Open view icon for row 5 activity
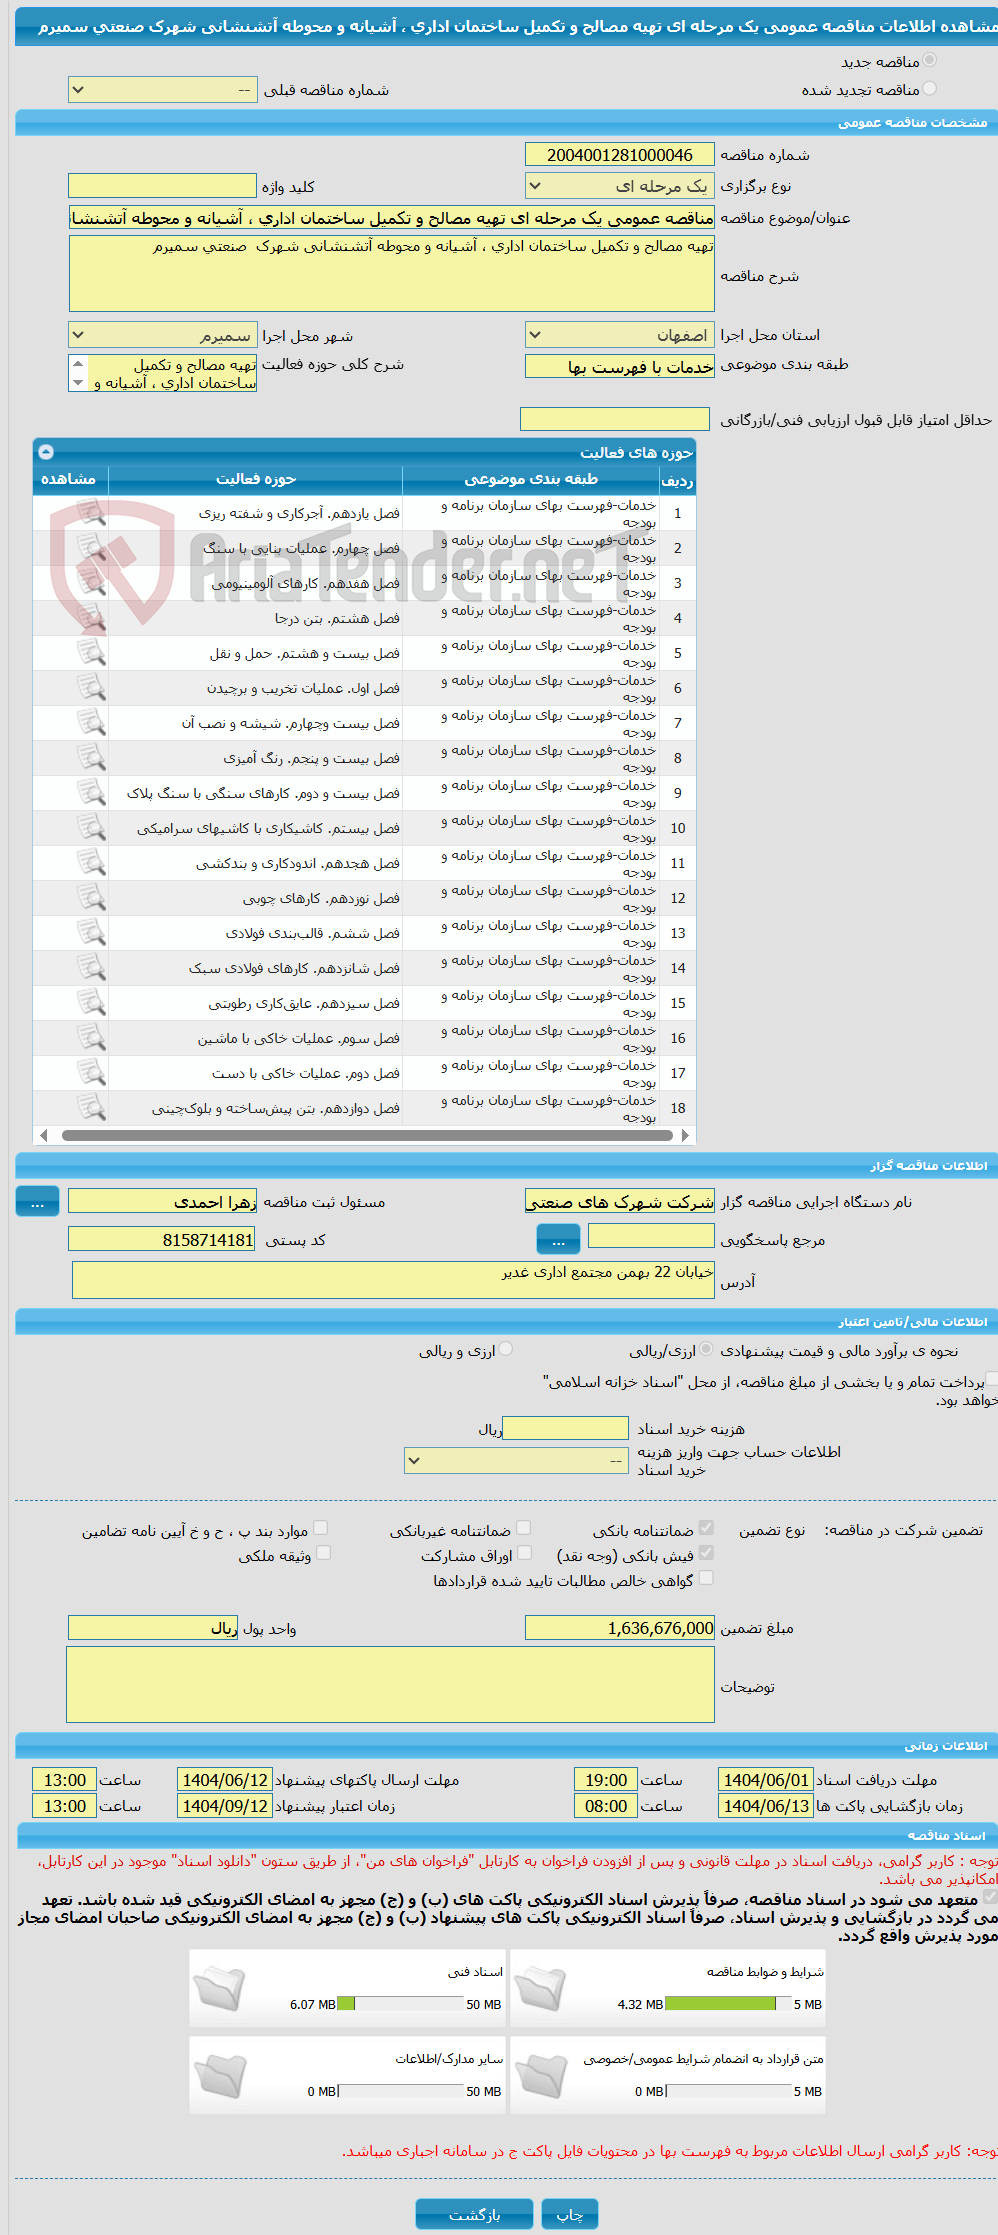 (x=91, y=653)
